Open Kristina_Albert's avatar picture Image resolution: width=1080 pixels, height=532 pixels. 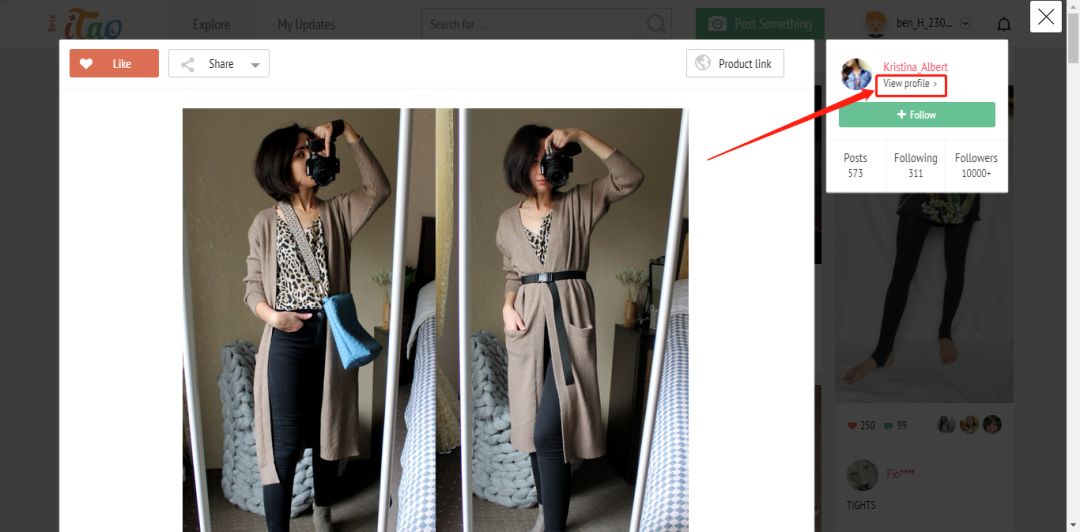pos(856,74)
